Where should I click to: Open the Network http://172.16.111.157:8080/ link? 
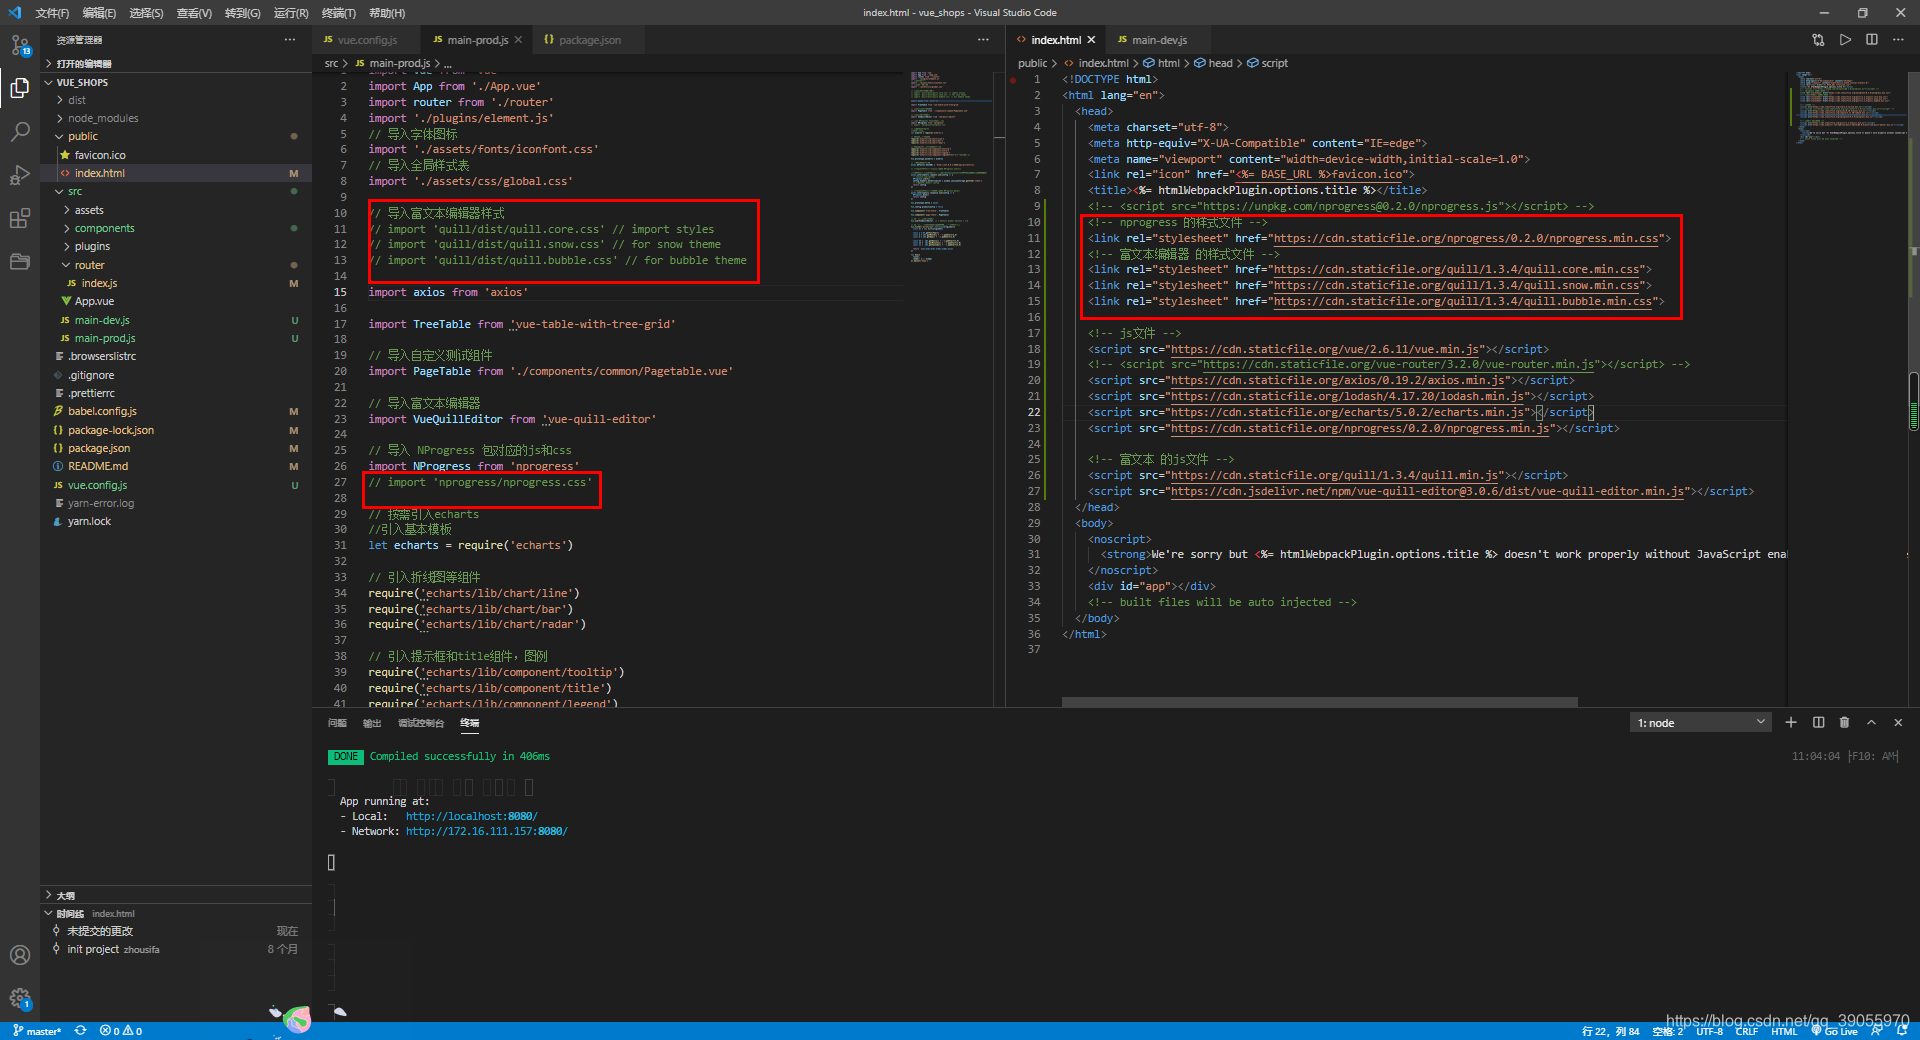point(486,831)
